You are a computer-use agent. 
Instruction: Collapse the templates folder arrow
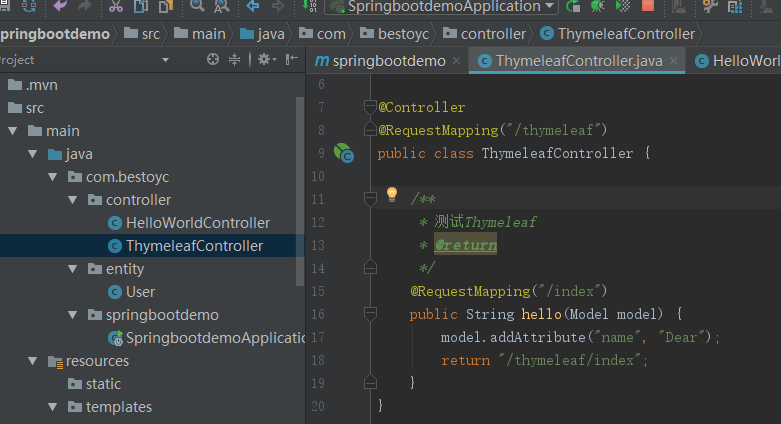(x=53, y=407)
